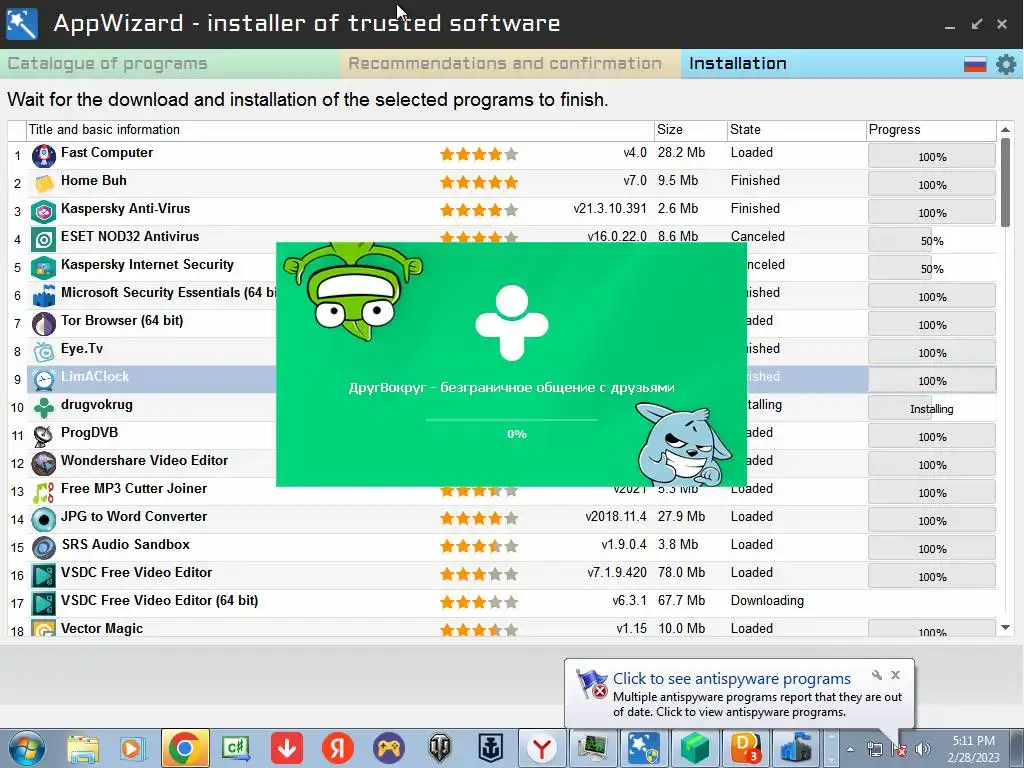1024x768 pixels.
Task: Open settings with the gear icon
Action: tap(1006, 64)
